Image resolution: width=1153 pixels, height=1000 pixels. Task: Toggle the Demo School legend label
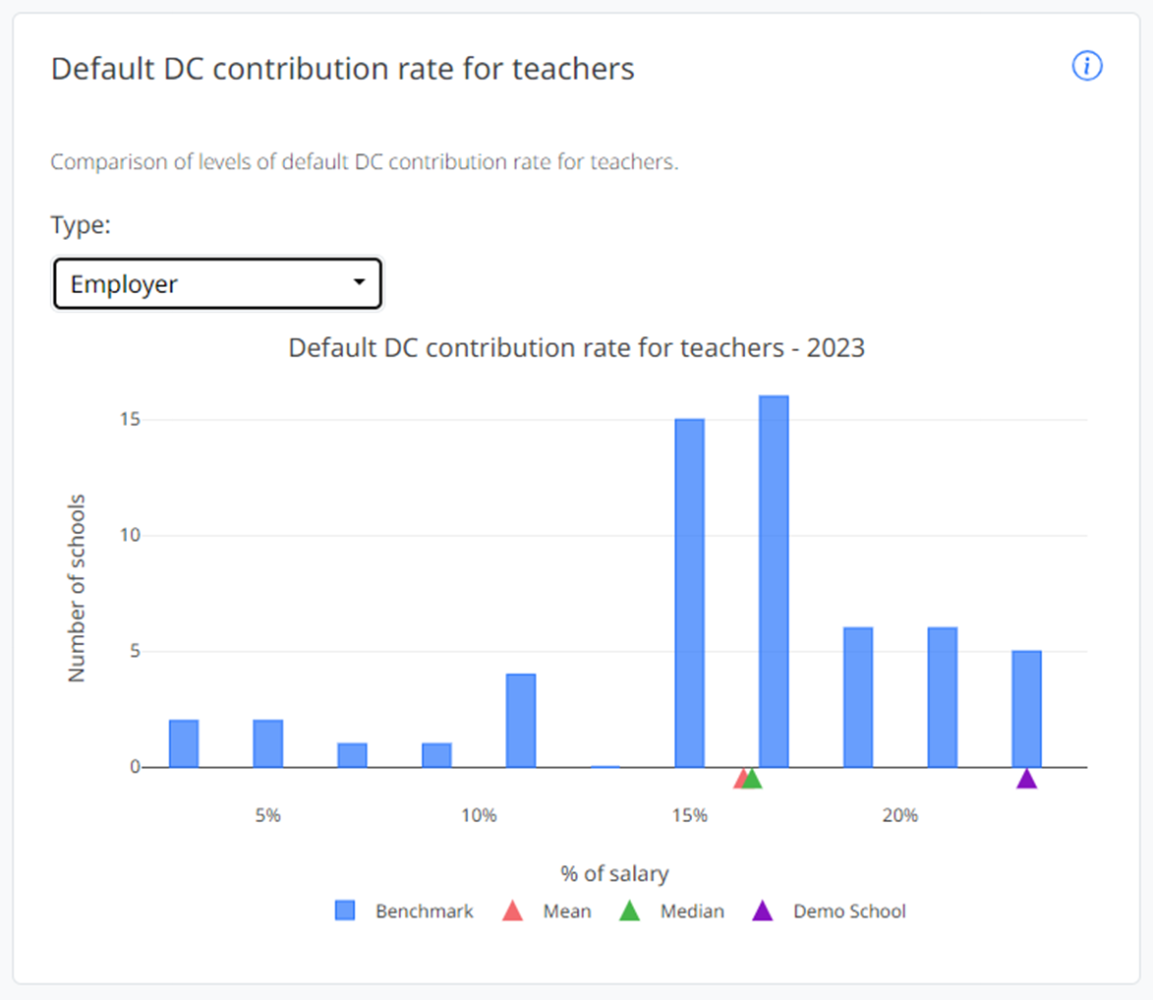[849, 912]
